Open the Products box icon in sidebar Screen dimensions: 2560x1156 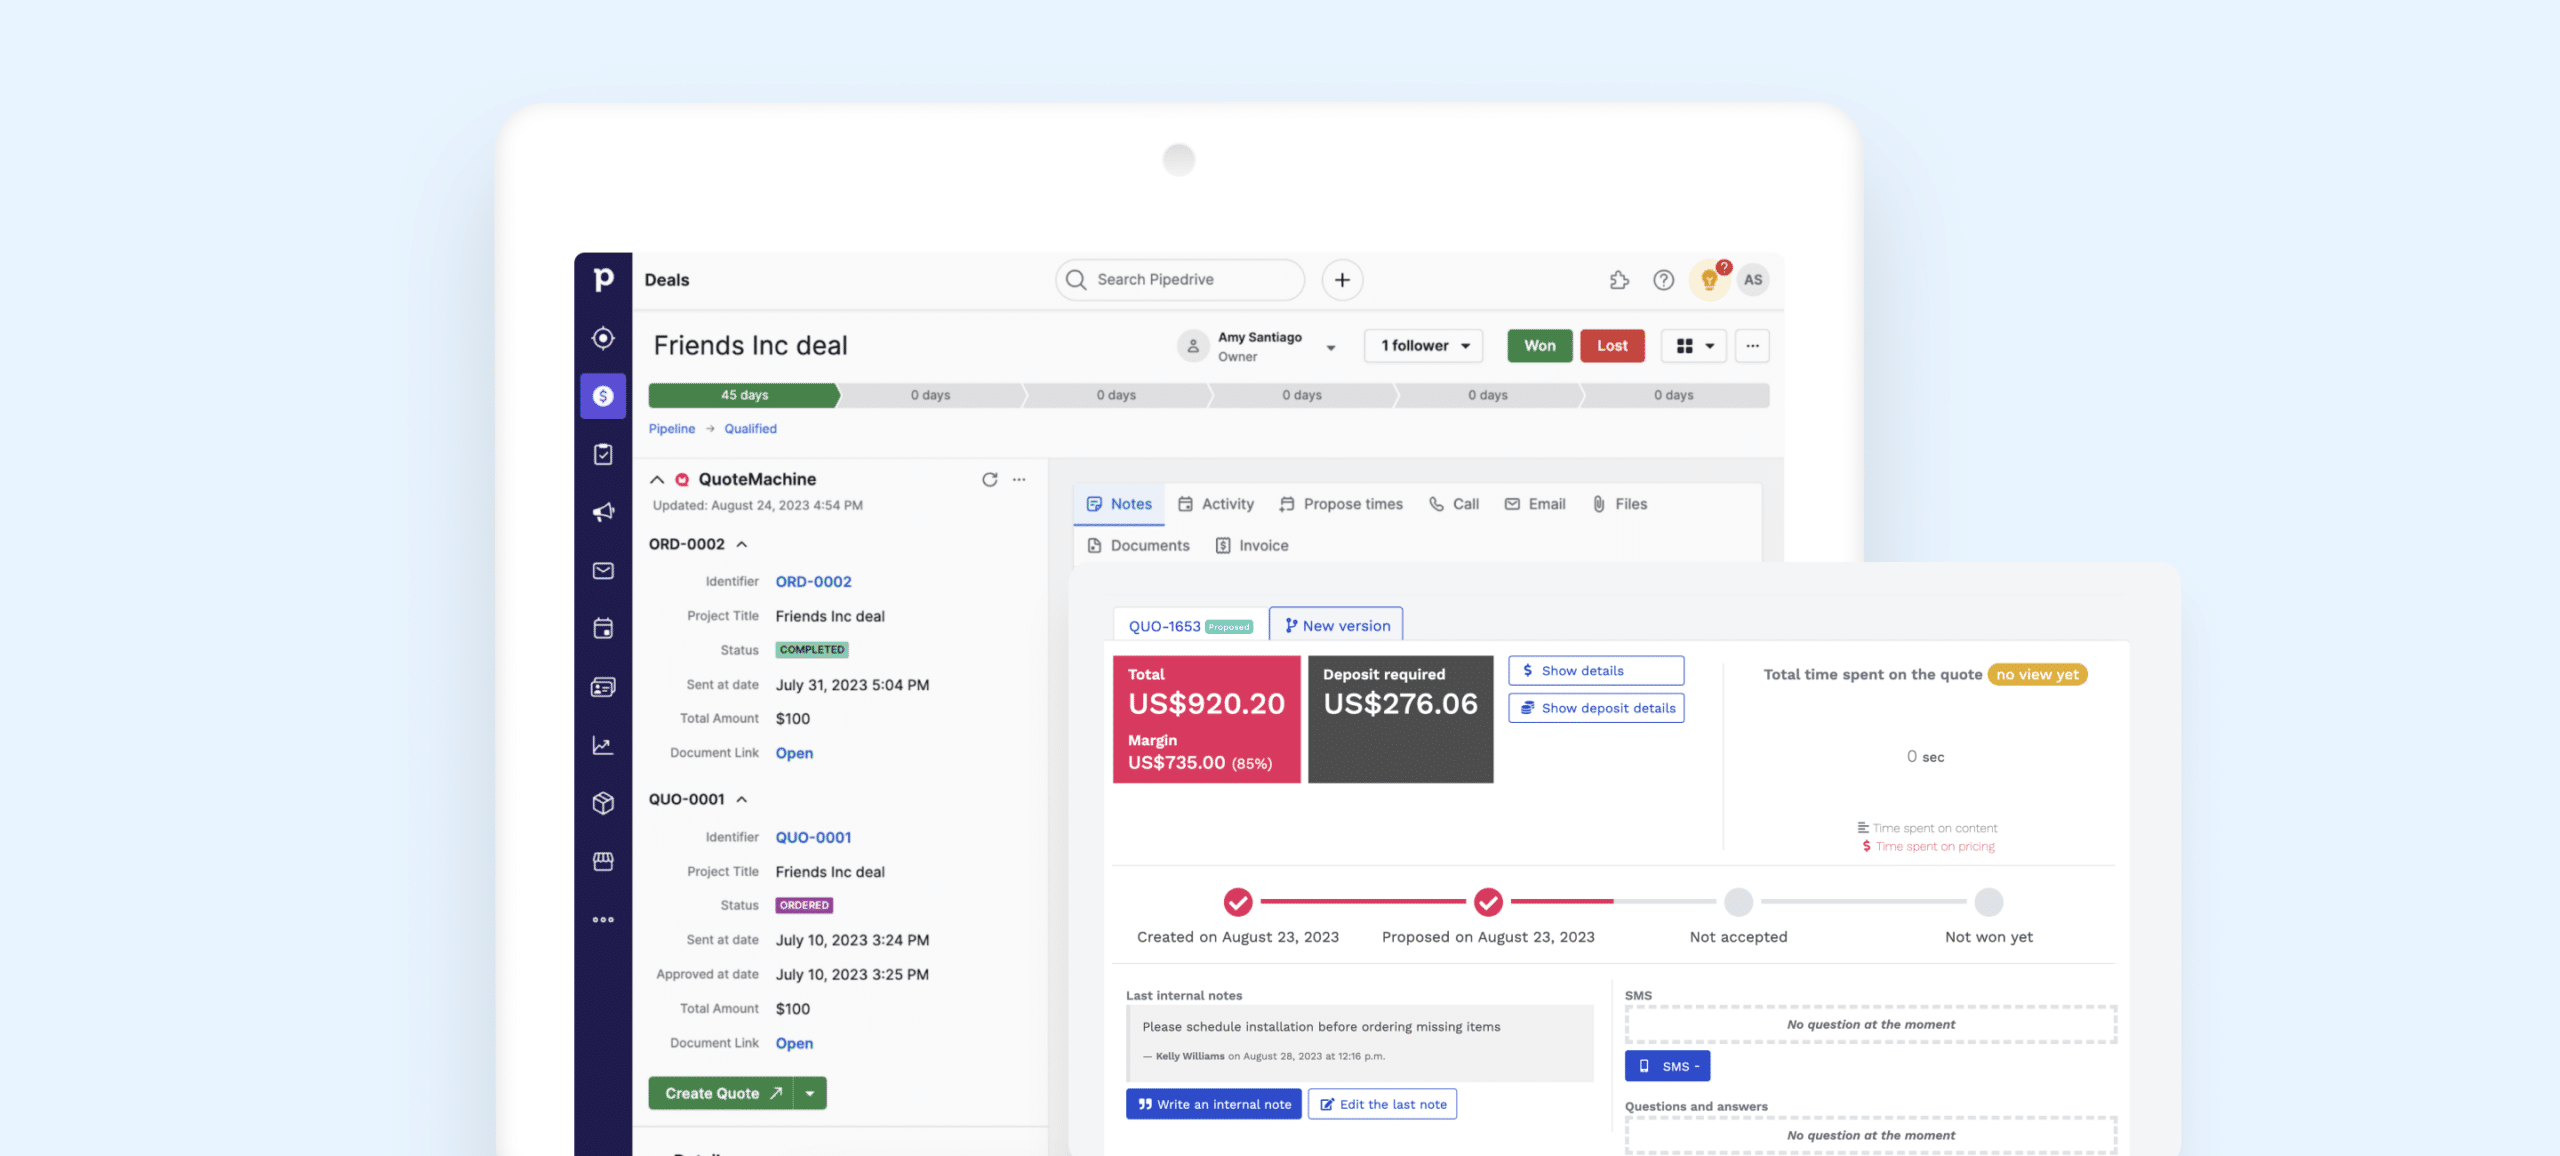click(x=603, y=803)
